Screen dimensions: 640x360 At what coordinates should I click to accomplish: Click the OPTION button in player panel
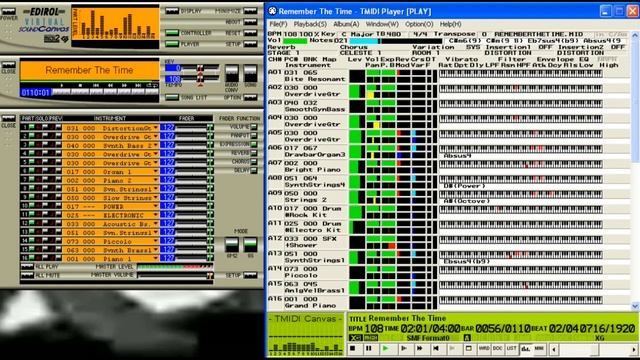[x=250, y=98]
